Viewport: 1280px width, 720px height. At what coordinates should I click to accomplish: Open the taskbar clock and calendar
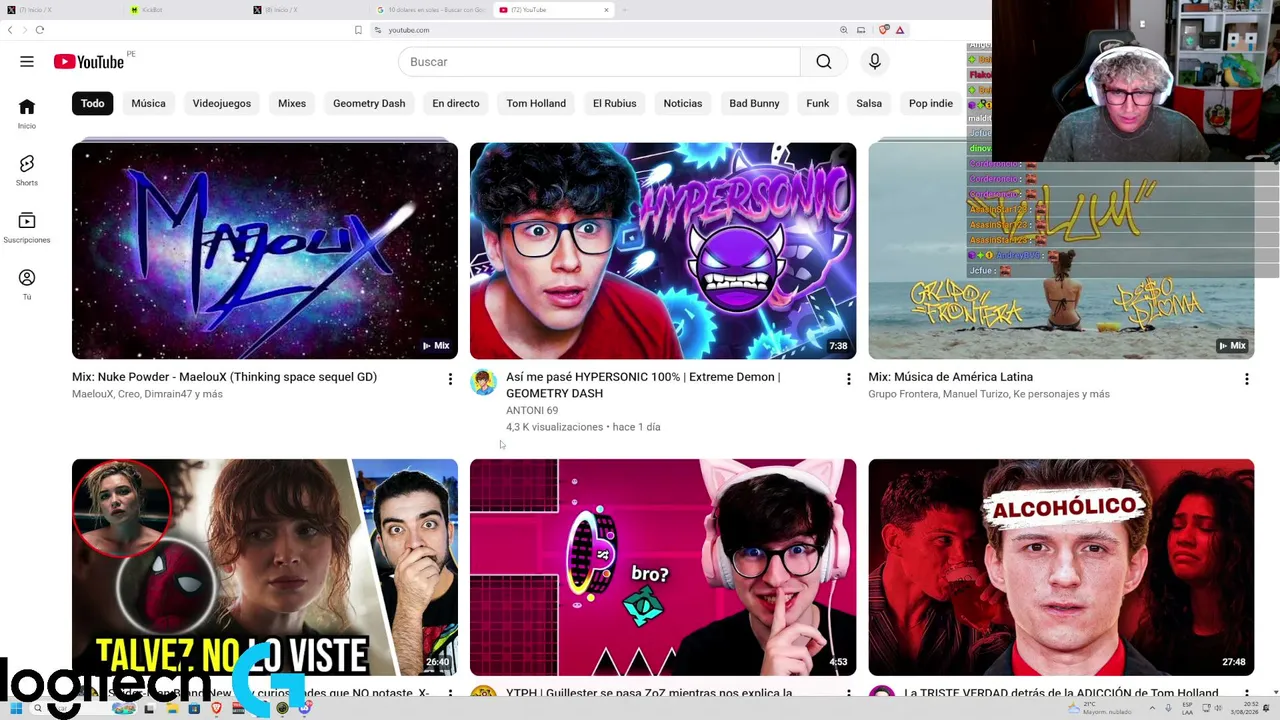1243,709
